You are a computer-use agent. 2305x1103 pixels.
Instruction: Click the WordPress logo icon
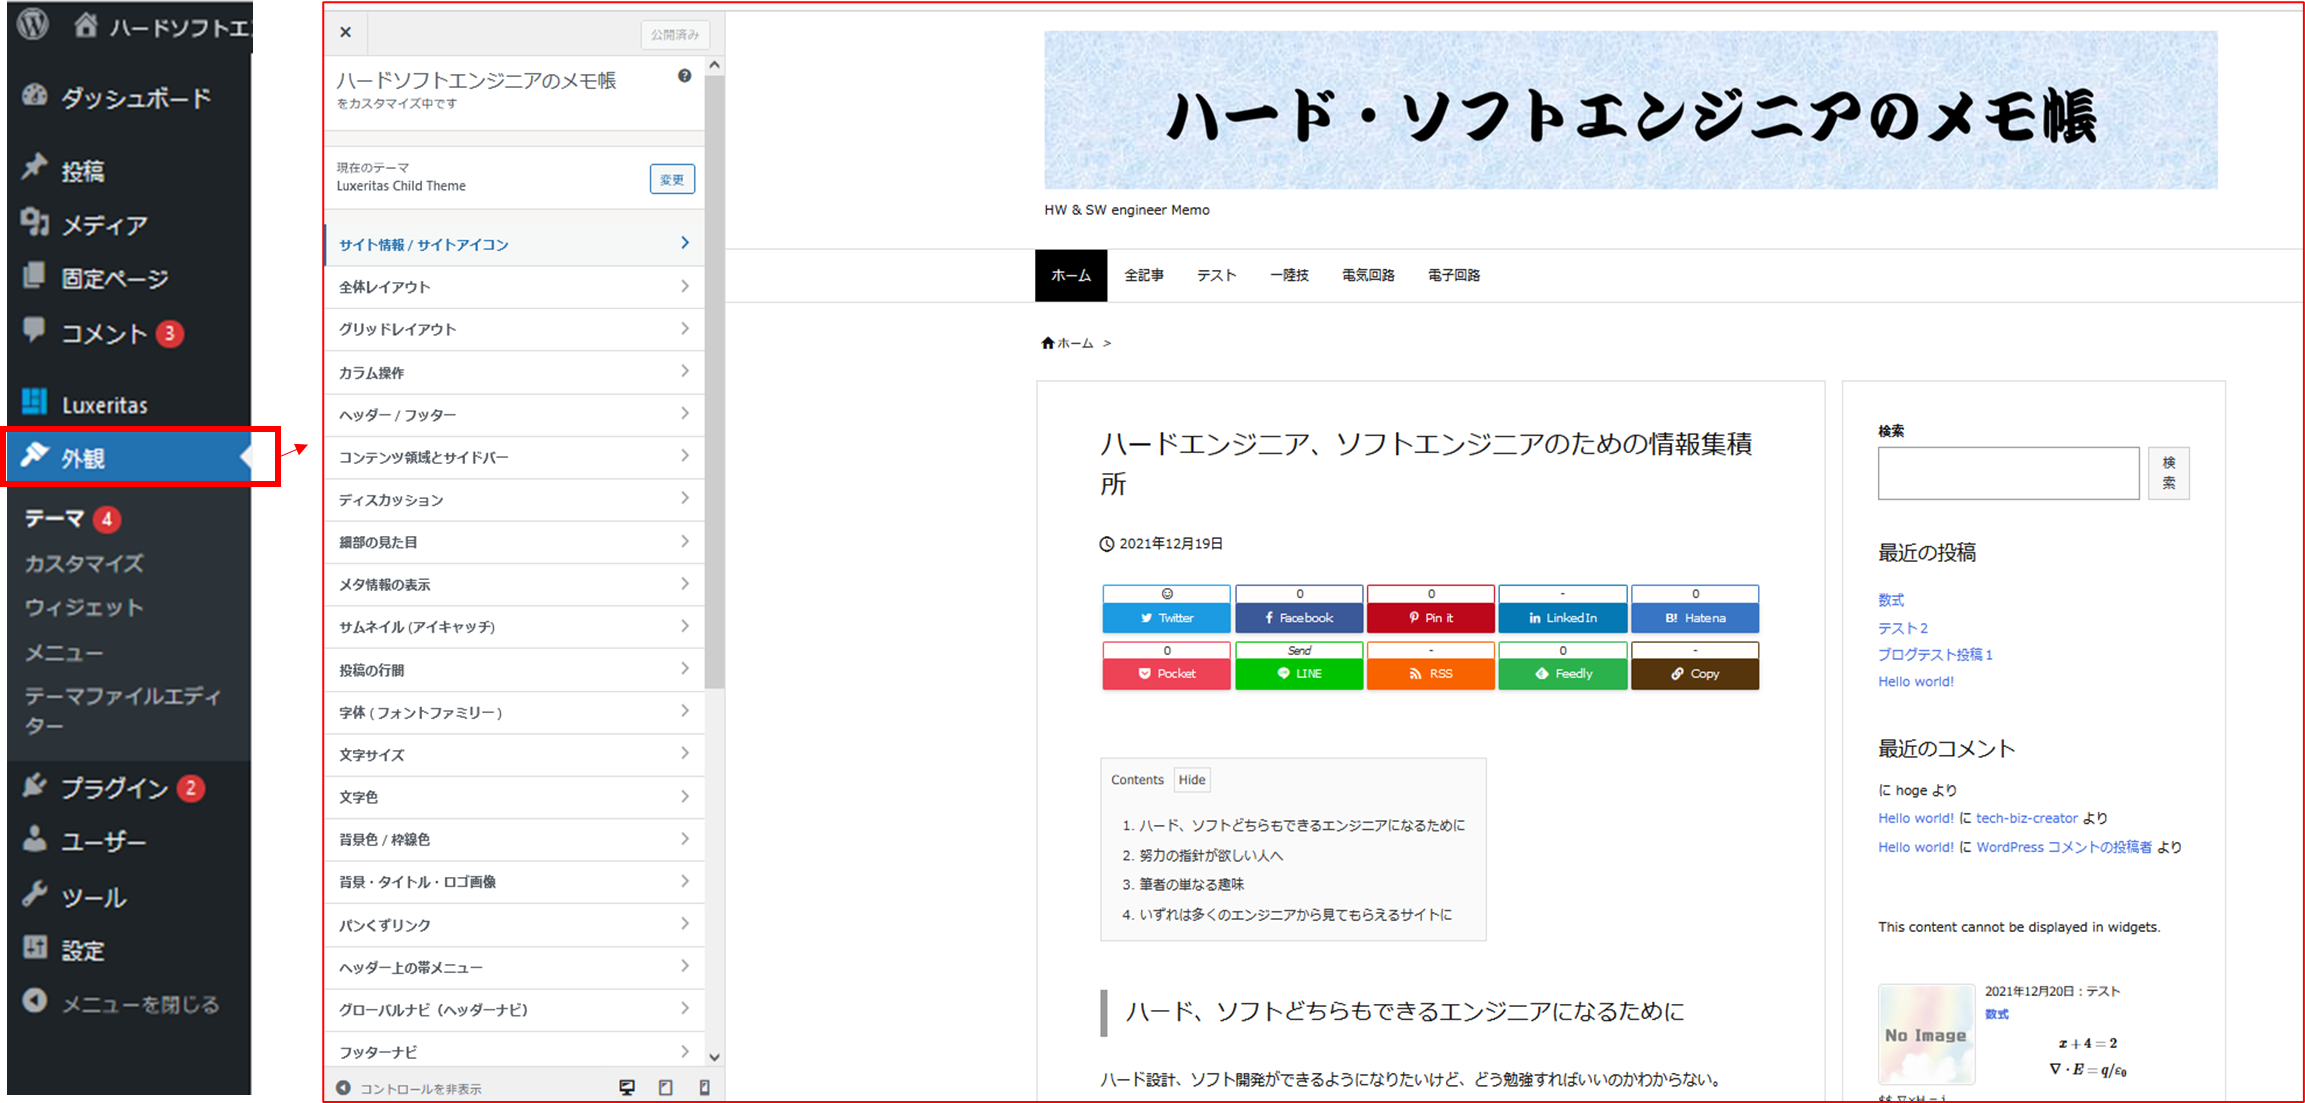pos(33,23)
